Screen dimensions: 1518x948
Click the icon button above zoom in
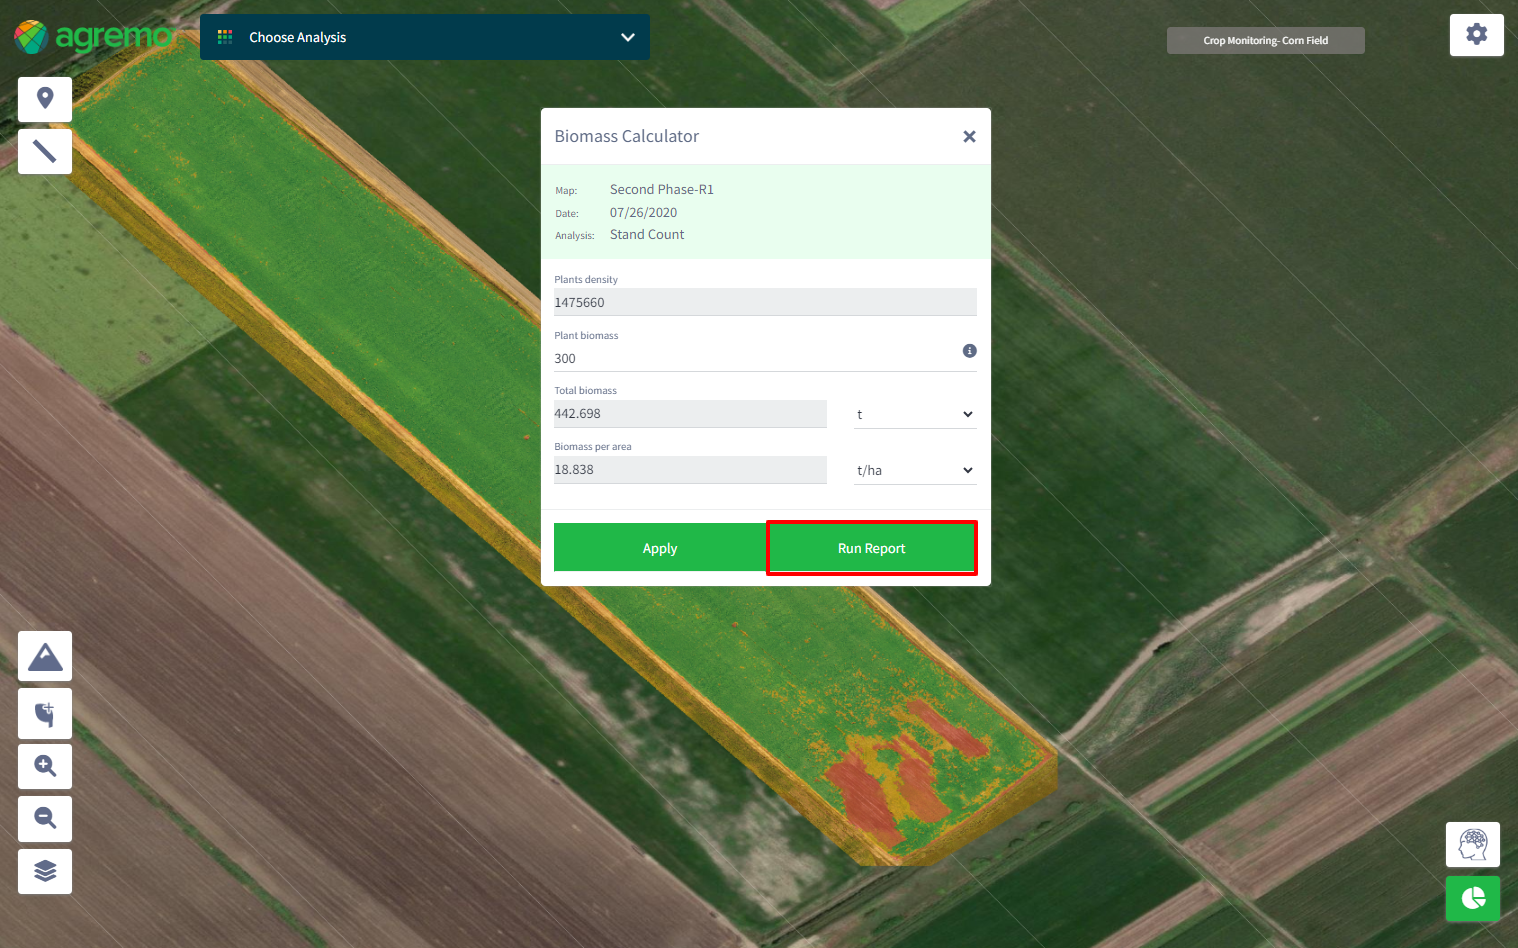tap(45, 713)
